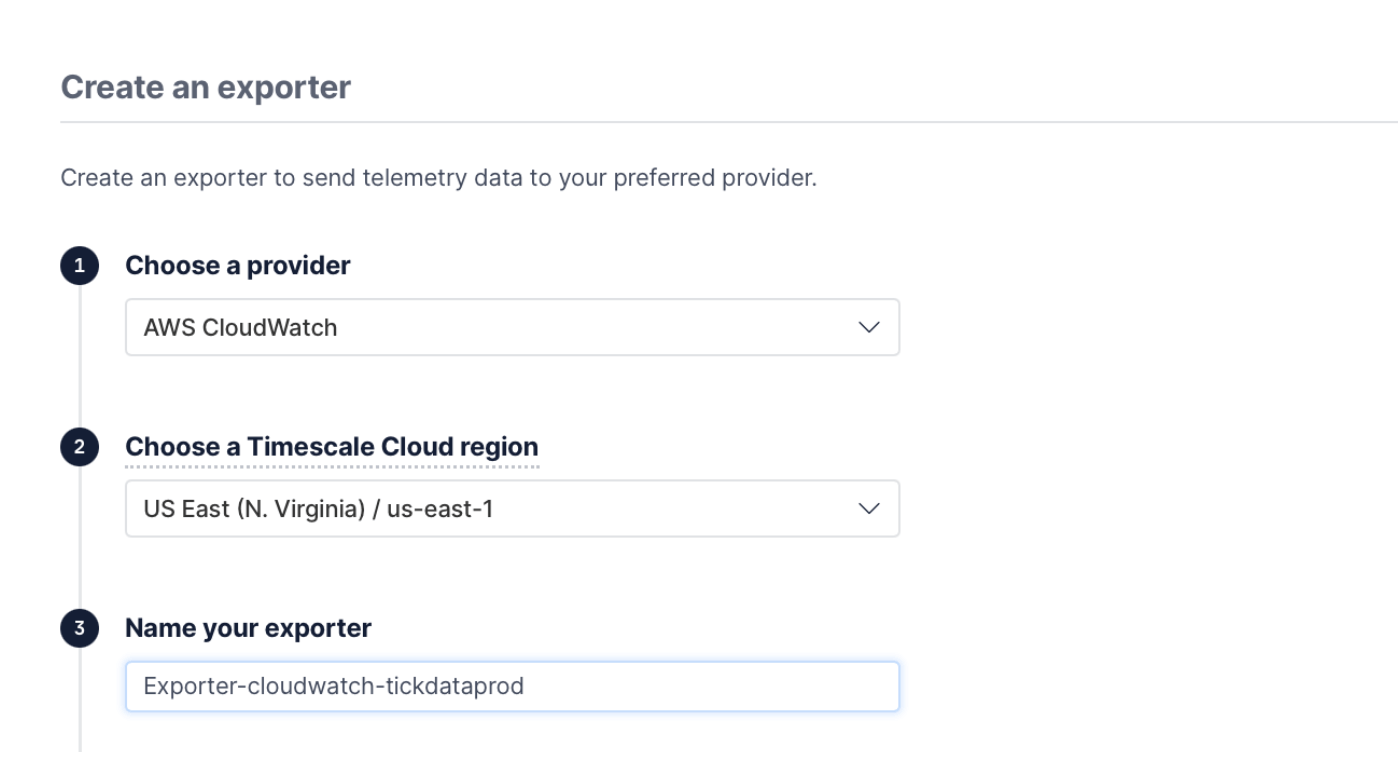Click the 'Choose a Timescale Cloud region' dotted label

point(331,447)
